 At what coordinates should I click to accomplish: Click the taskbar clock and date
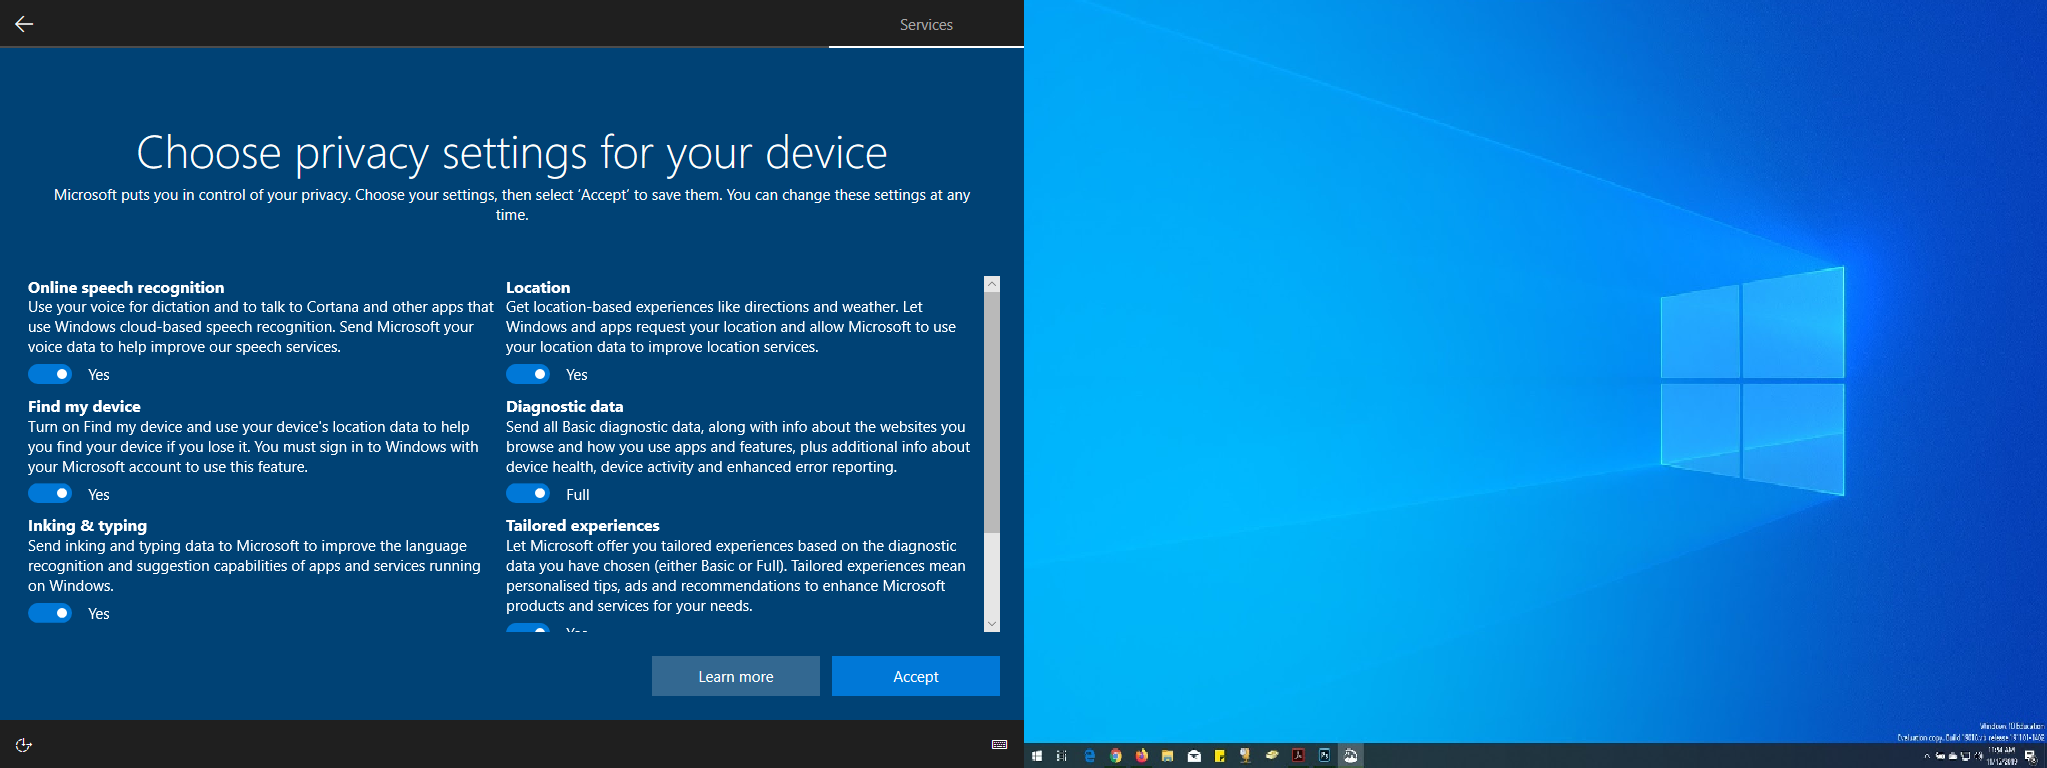point(2001,756)
